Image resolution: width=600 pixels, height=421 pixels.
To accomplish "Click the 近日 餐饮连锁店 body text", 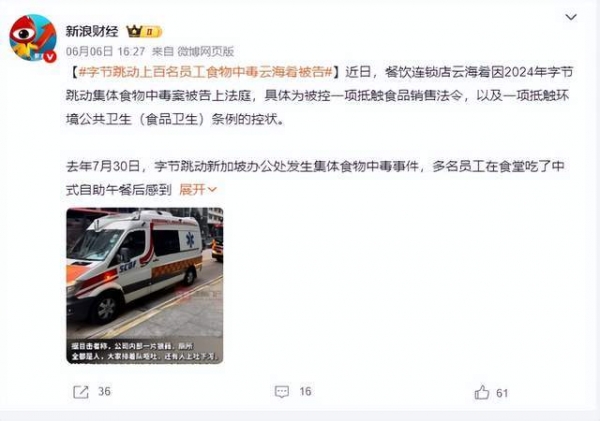I will click(x=320, y=96).
